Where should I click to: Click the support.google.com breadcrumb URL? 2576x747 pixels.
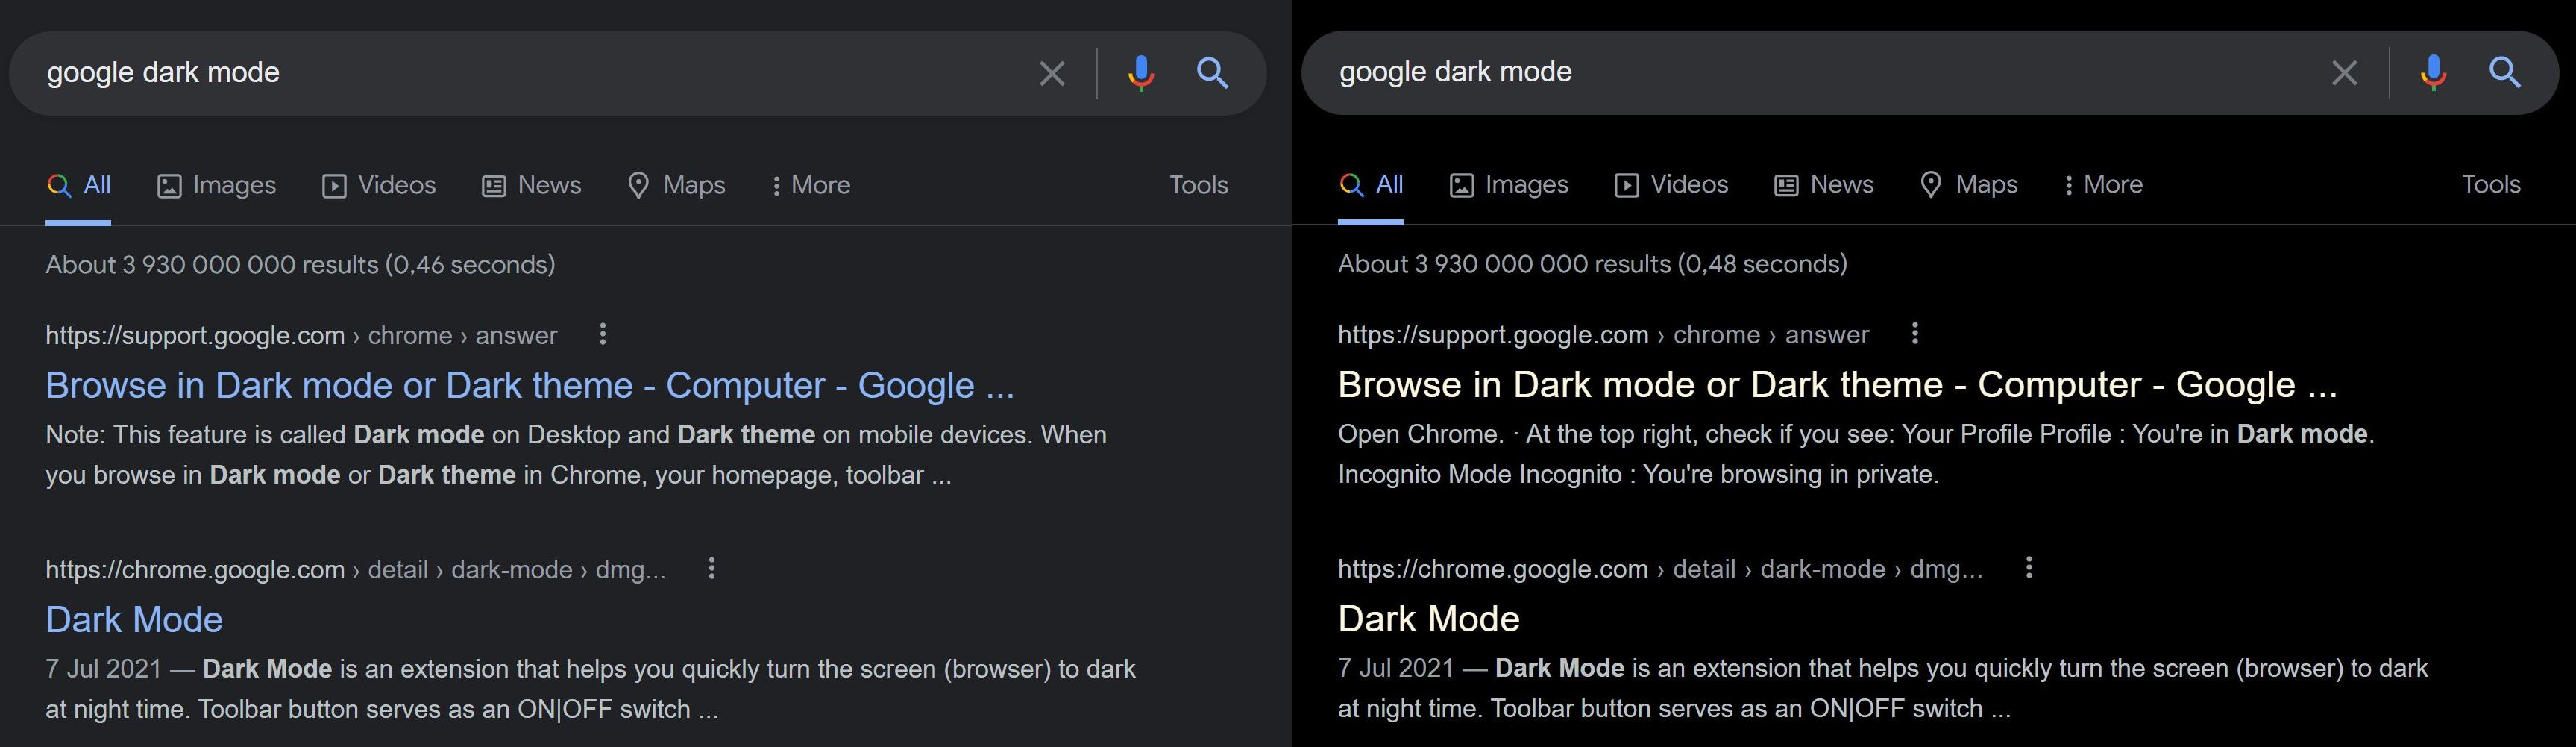pyautogui.click(x=195, y=334)
